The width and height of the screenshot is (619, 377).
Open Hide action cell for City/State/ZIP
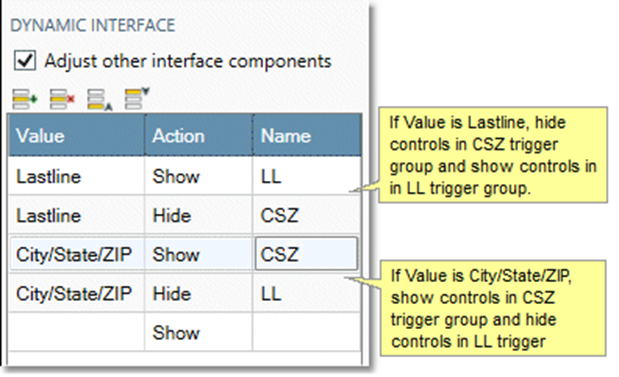tap(199, 293)
